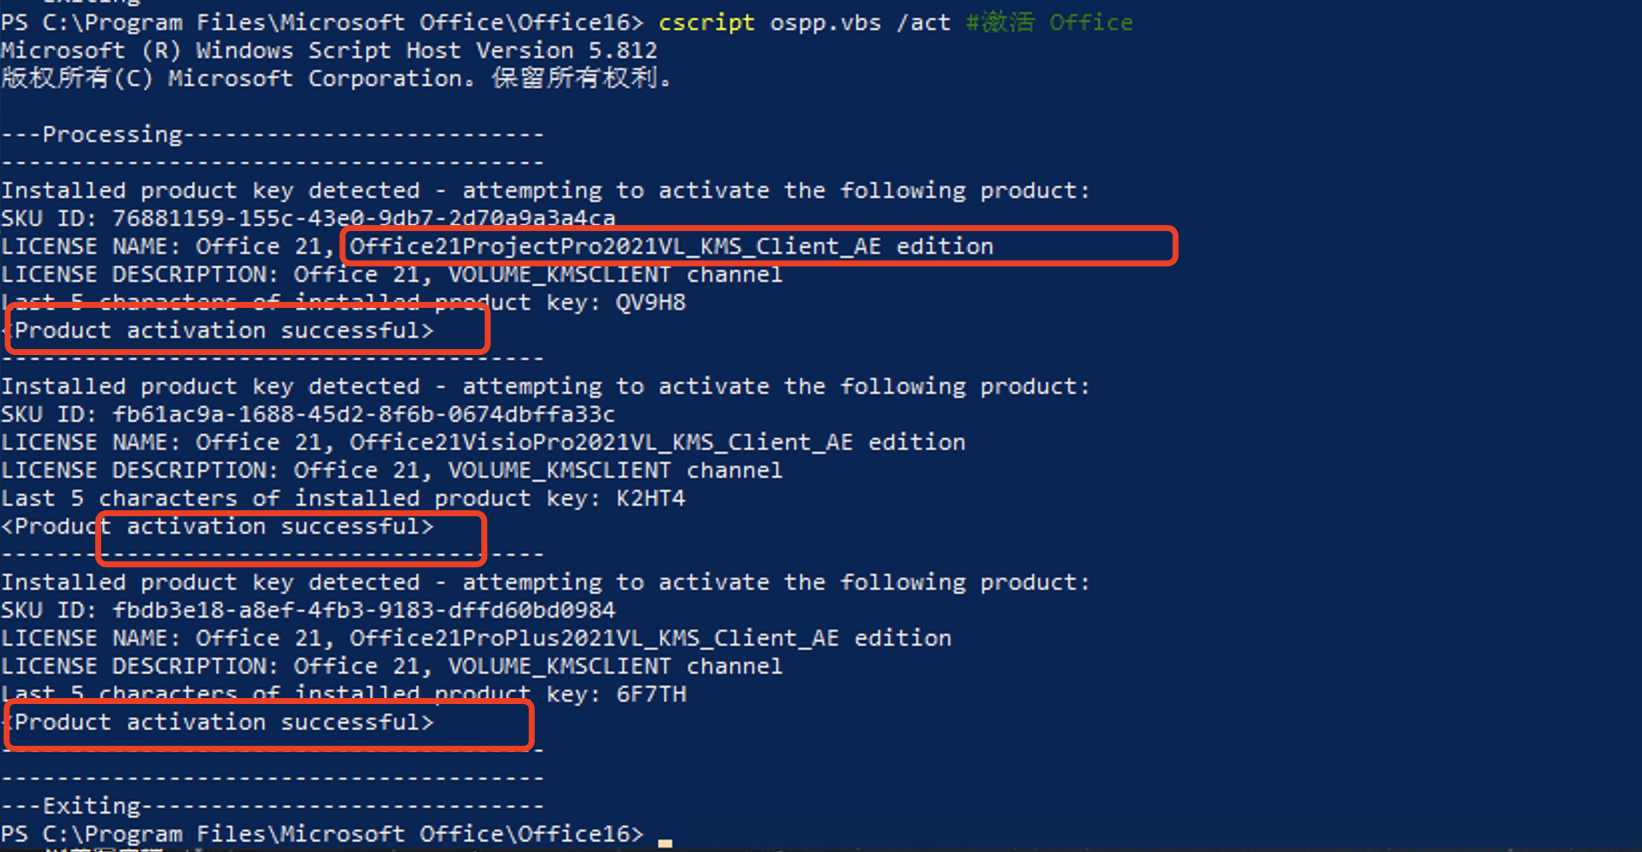Click the product key characters QV9H8
Viewport: 1642px width, 852px height.
(651, 302)
